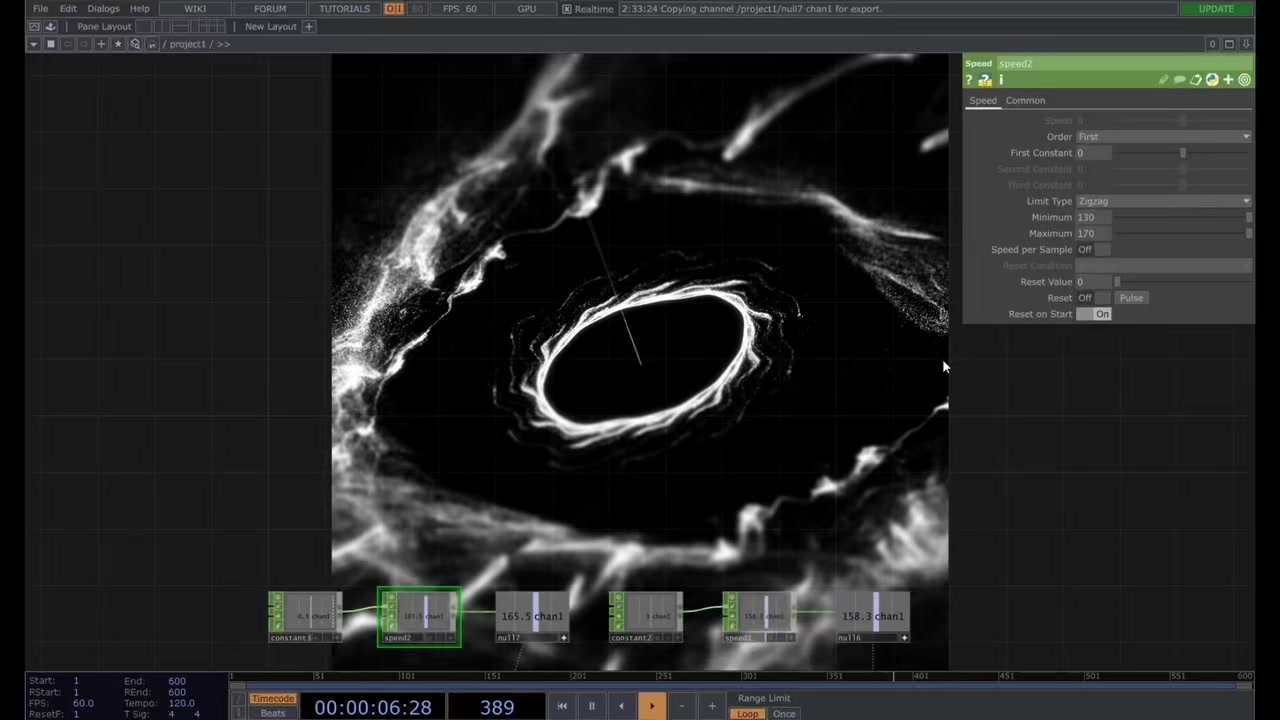This screenshot has height=720, width=1280.
Task: Click the star bookmark icon in path bar
Action: point(118,44)
